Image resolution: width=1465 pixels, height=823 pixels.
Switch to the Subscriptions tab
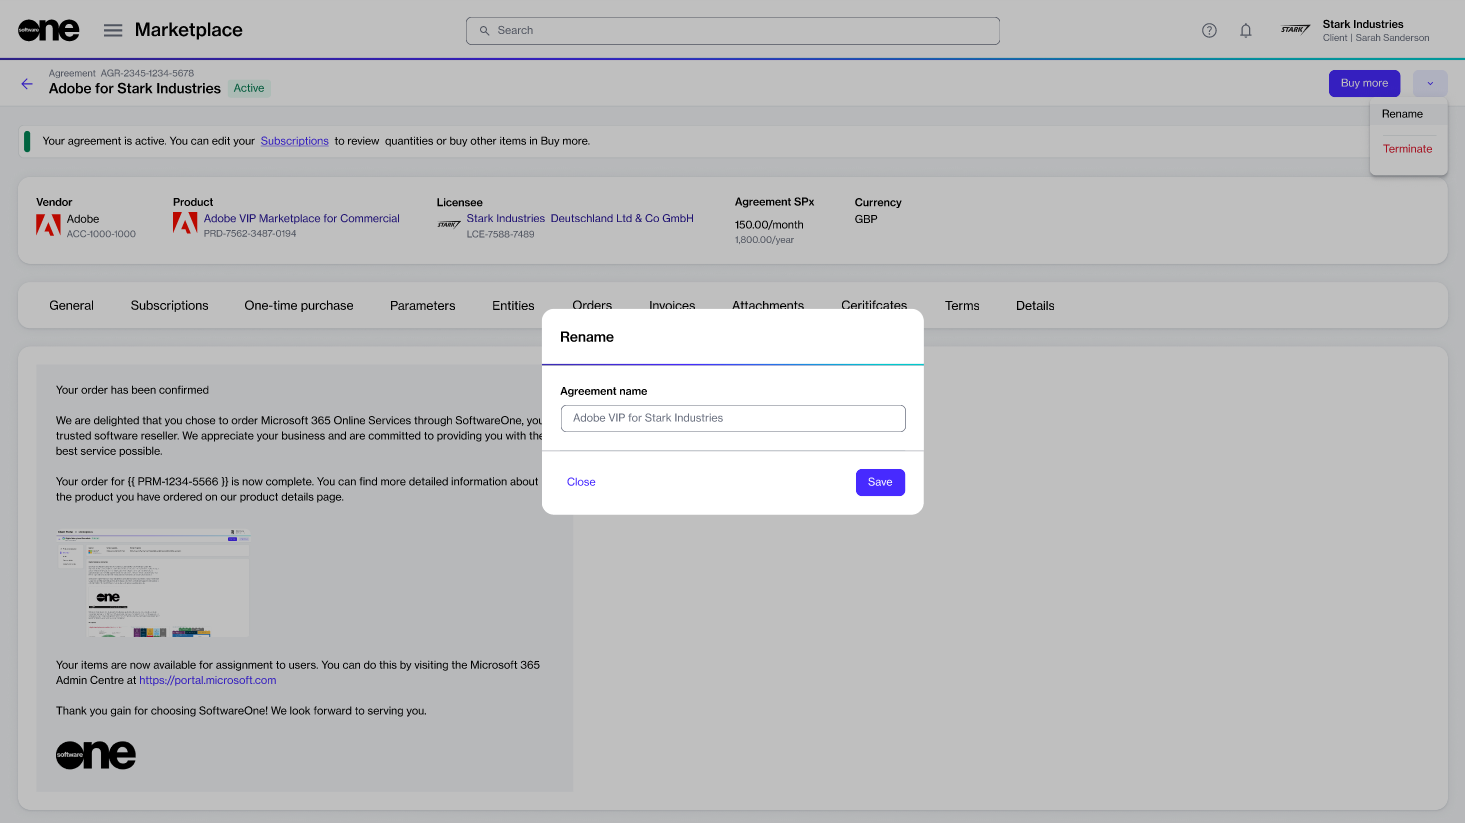pyautogui.click(x=169, y=306)
